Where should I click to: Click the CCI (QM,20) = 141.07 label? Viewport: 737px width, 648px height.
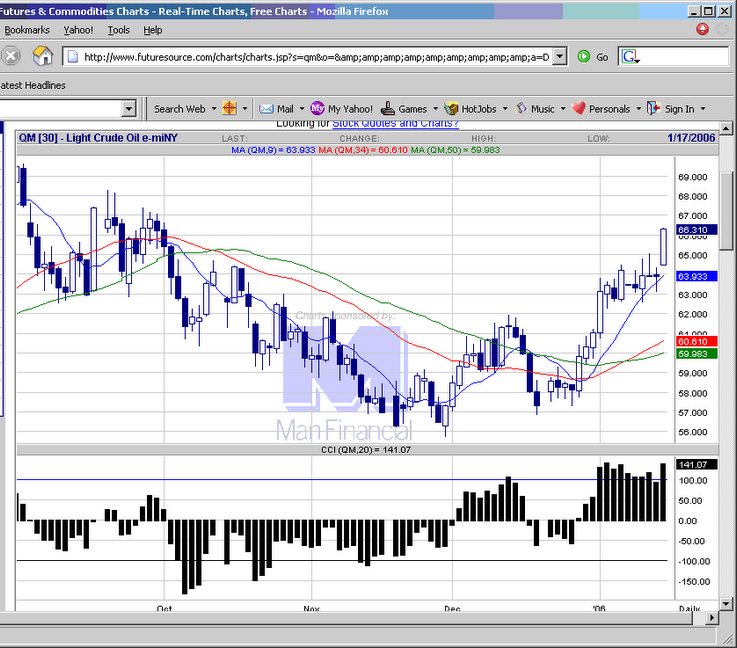coord(366,450)
